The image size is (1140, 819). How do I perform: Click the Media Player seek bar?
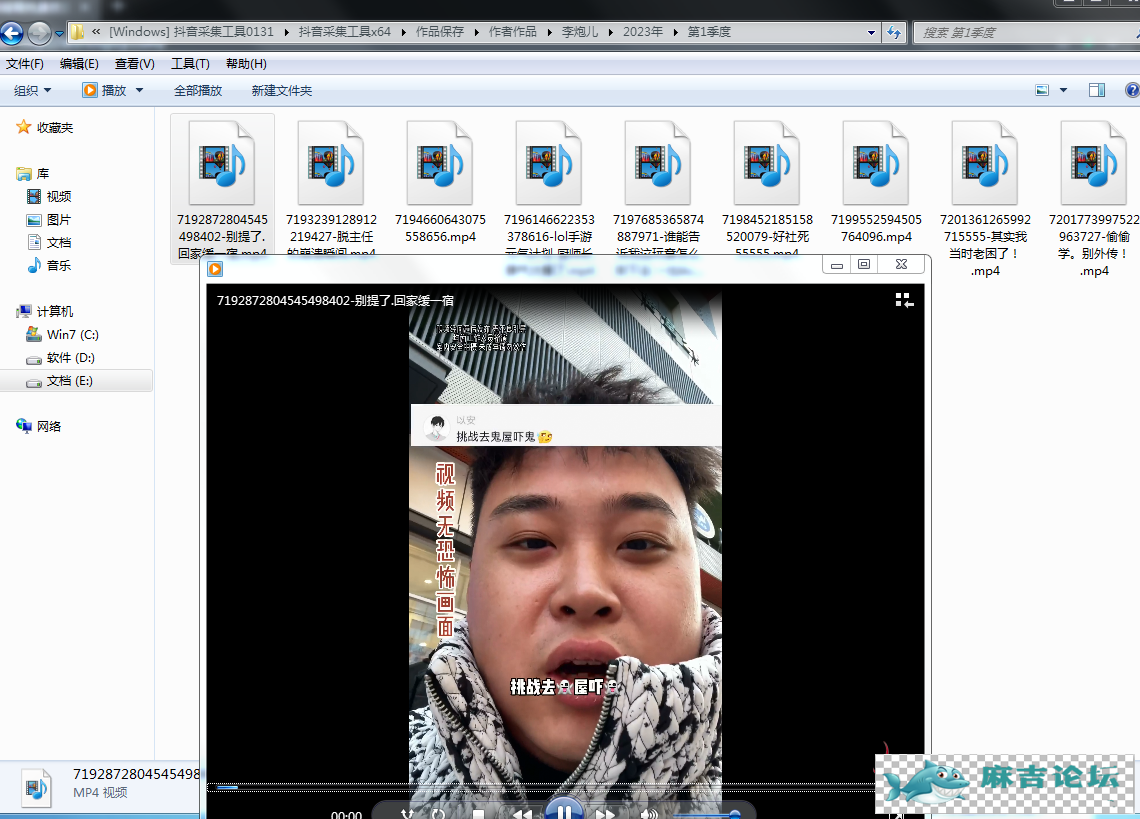[540, 787]
